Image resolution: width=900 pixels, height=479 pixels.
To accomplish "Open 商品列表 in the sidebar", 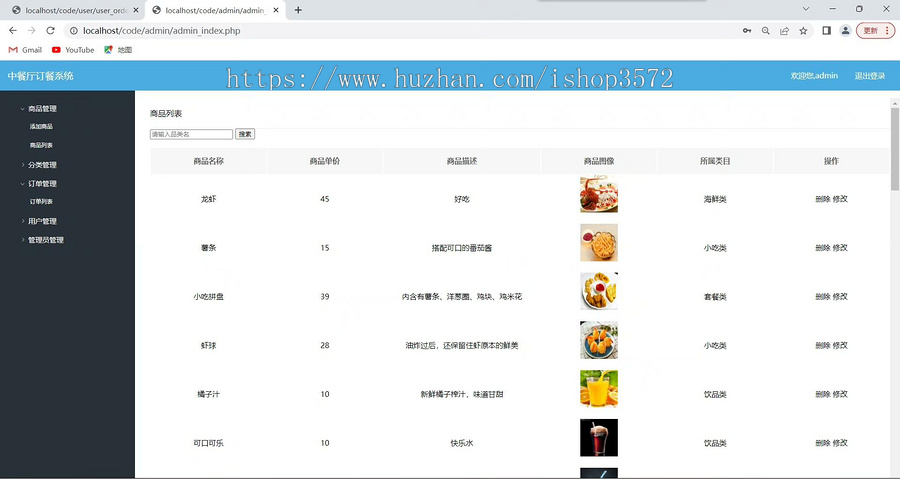I will tap(41, 145).
